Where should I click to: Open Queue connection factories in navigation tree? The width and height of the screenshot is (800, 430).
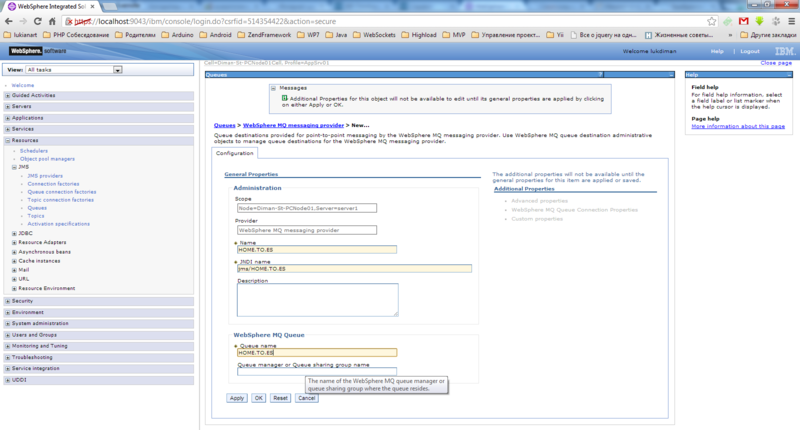point(62,192)
